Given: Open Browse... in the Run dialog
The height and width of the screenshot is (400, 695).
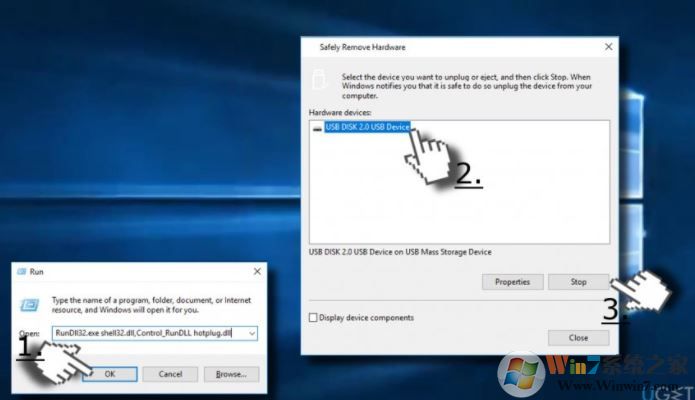Looking at the screenshot, I should coord(231,374).
